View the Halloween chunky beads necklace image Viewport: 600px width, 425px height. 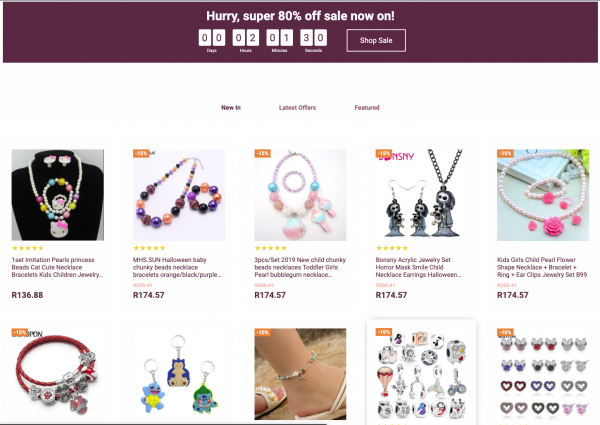click(x=179, y=195)
